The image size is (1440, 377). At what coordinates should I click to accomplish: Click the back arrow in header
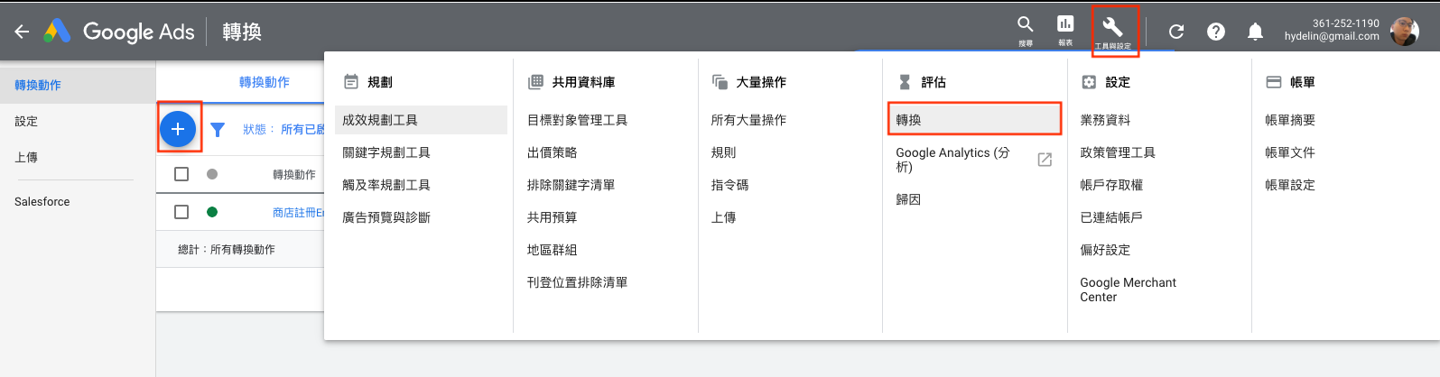22,32
